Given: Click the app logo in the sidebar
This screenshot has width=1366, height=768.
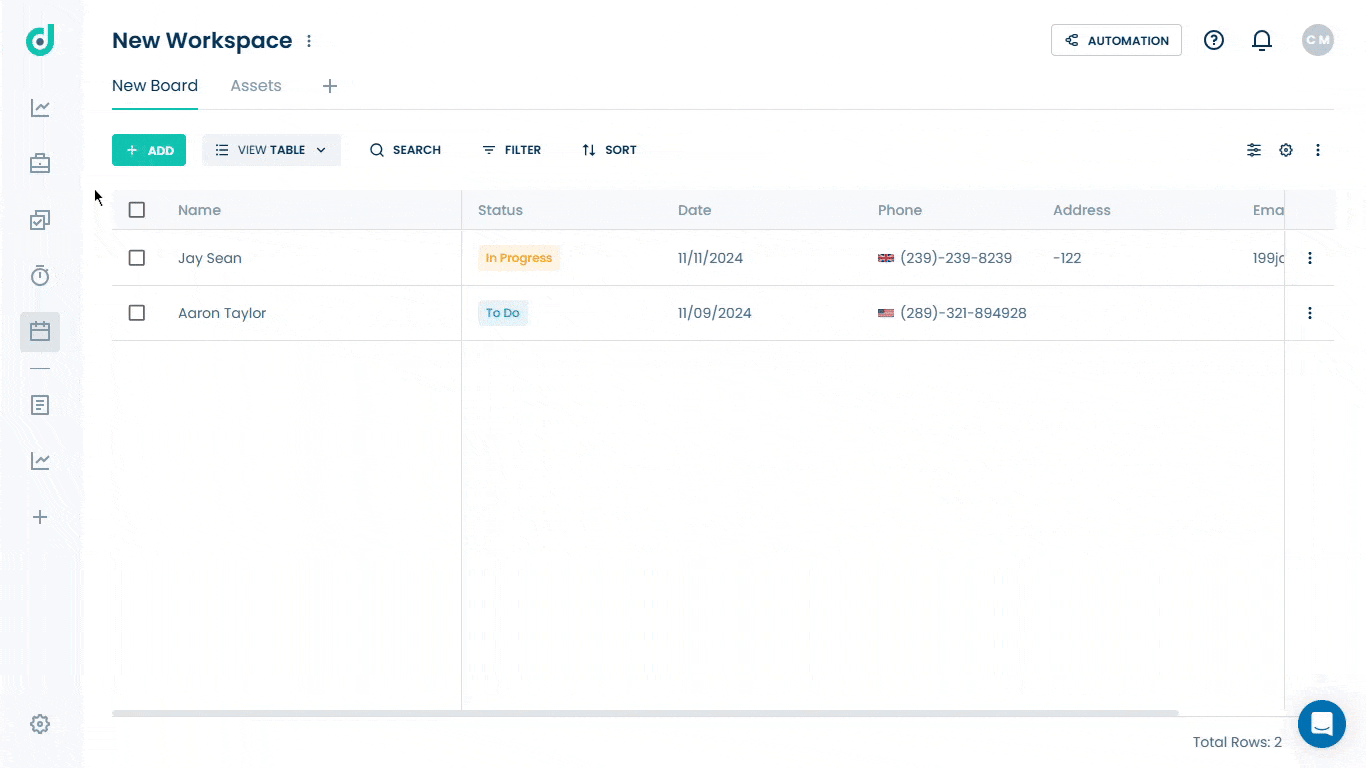Looking at the screenshot, I should (40, 40).
